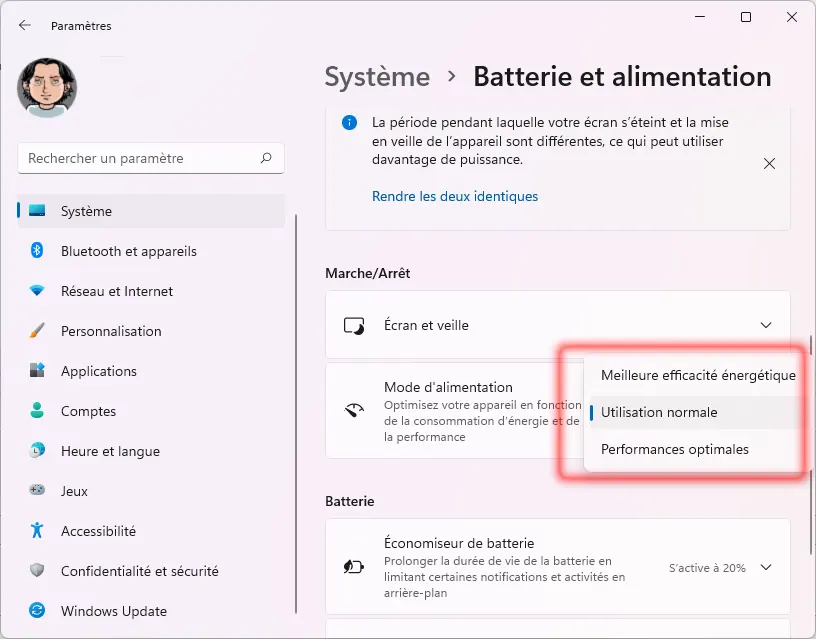Click the back arrow icon

25,26
